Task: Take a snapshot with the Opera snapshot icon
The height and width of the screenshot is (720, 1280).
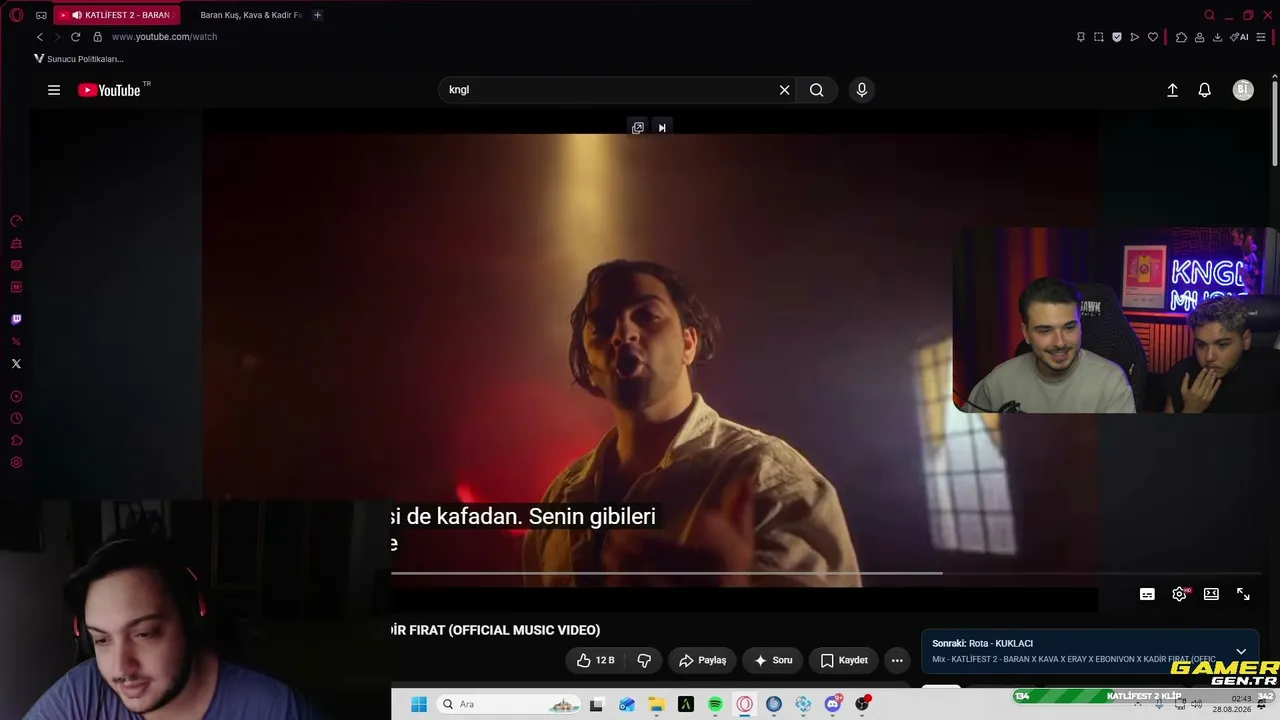Action: tap(1099, 37)
